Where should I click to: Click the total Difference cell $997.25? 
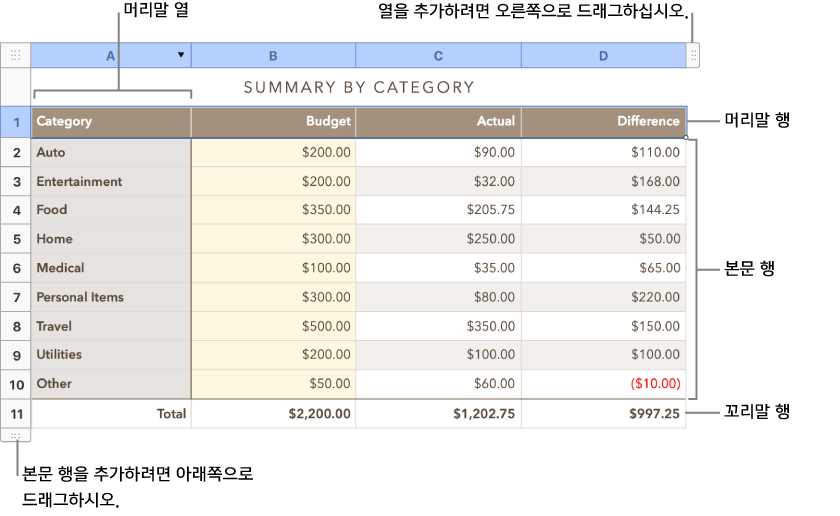pyautogui.click(x=604, y=414)
